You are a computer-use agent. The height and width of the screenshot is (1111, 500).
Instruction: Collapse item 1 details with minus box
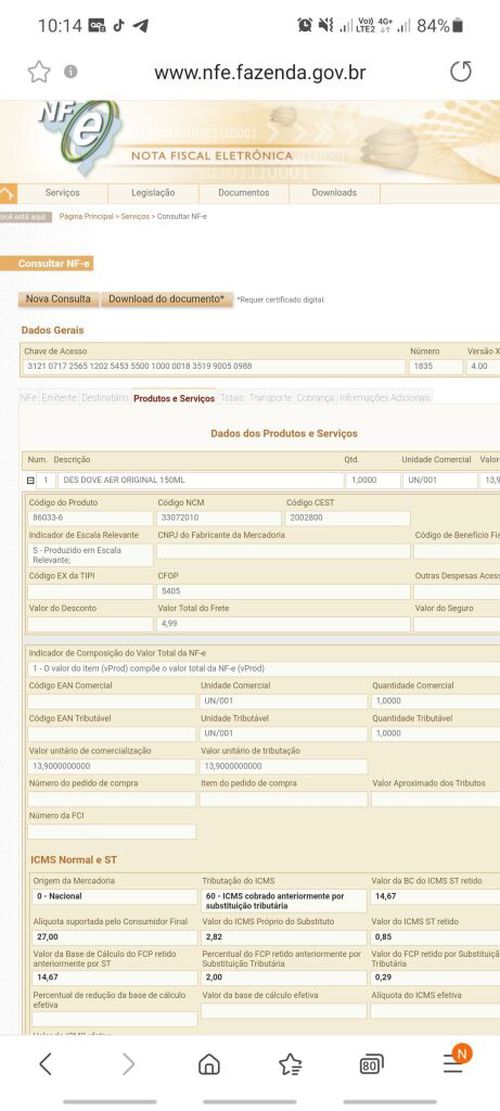tap(30, 480)
